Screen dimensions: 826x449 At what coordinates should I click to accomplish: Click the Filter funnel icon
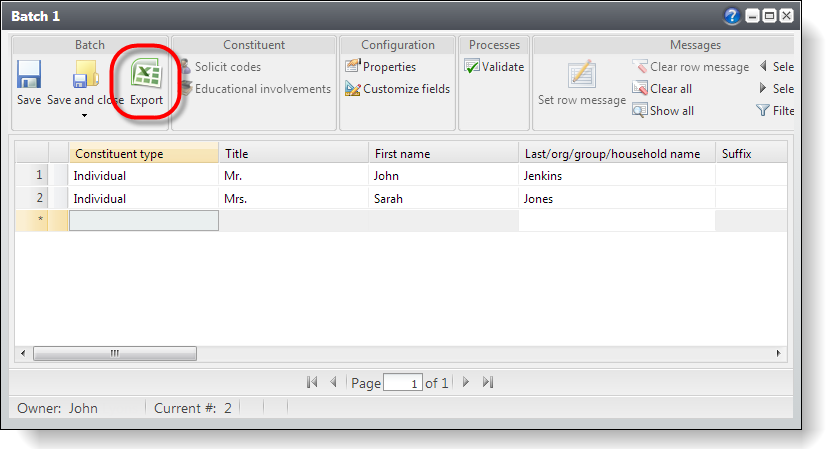(x=763, y=111)
